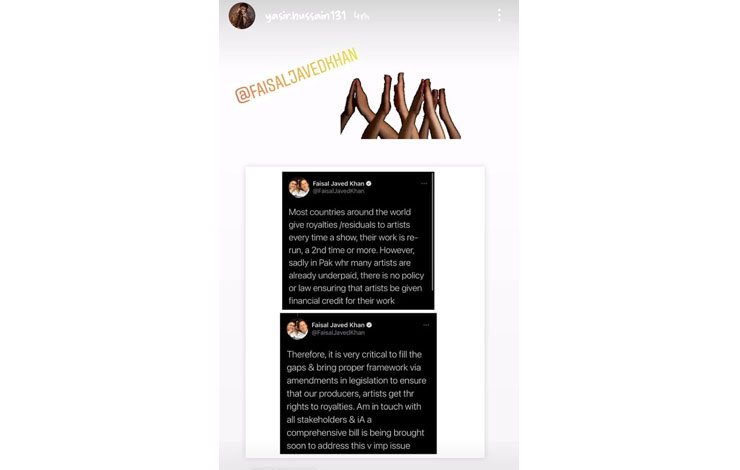The width and height of the screenshot is (740, 470).
Task: Click the Faisal Javed Khan name in the first tweet
Action: click(338, 184)
